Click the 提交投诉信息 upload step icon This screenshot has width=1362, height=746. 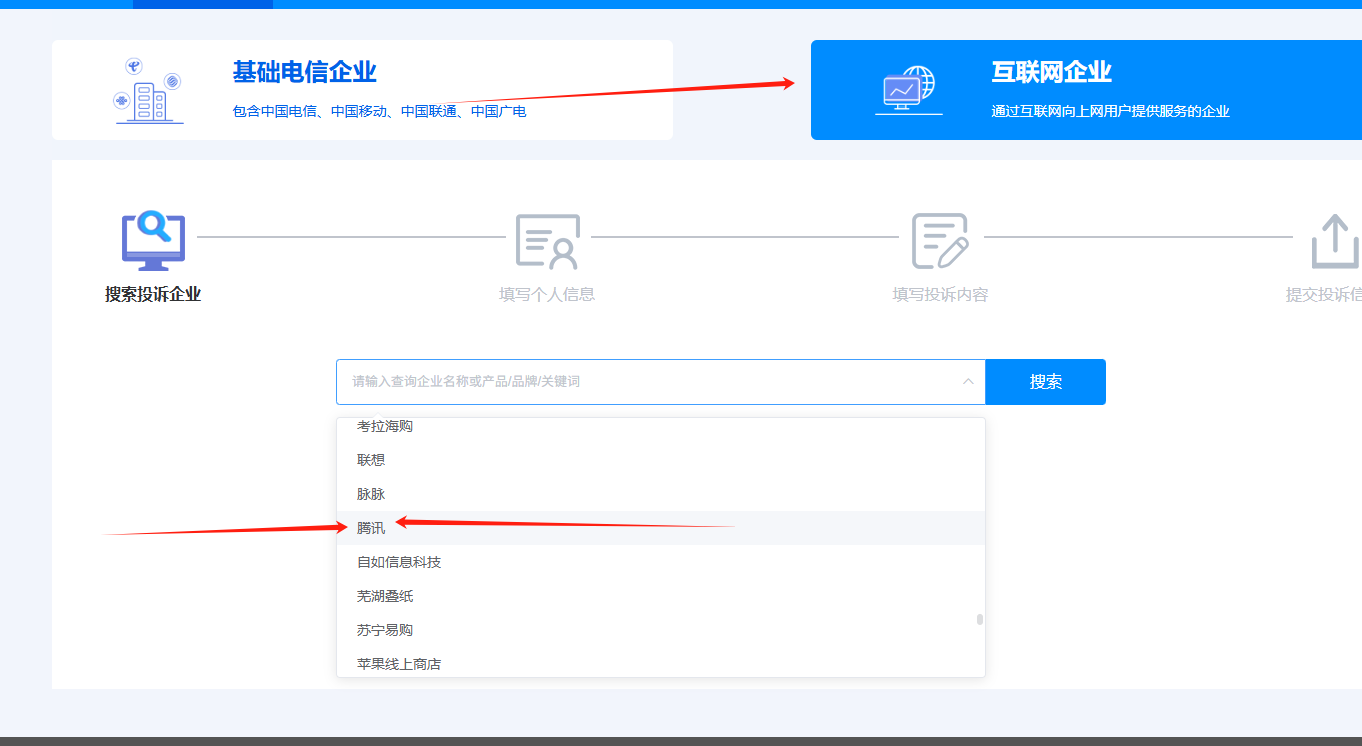tap(1334, 240)
